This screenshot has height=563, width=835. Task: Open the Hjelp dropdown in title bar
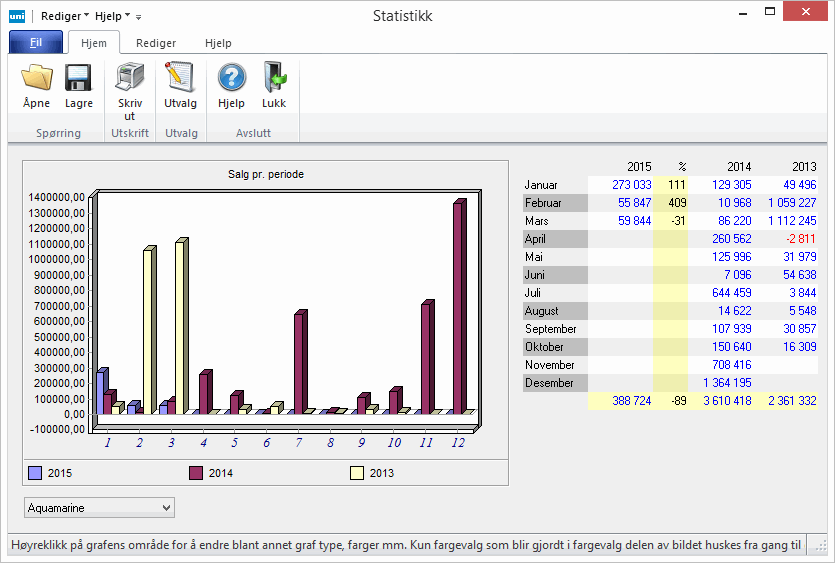(112, 16)
